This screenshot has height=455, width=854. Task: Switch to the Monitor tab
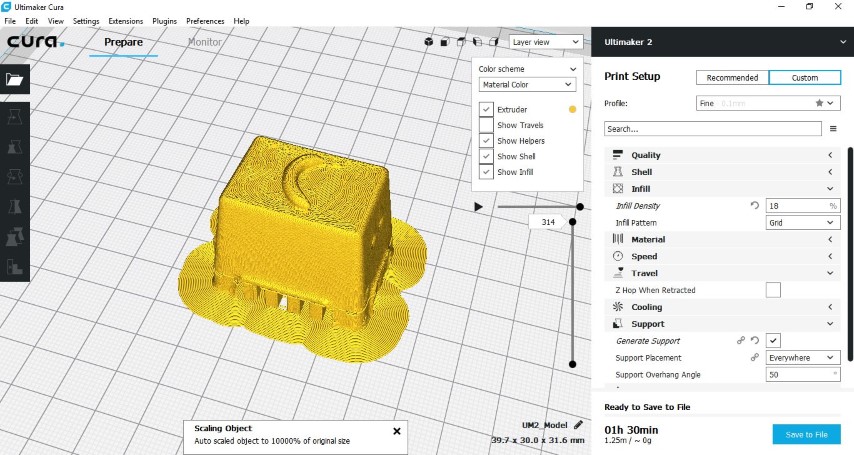204,42
